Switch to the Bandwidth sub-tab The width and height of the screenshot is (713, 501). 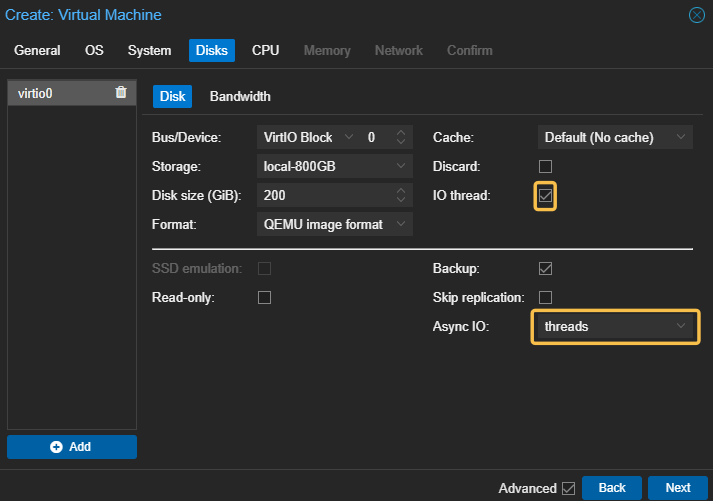point(240,96)
